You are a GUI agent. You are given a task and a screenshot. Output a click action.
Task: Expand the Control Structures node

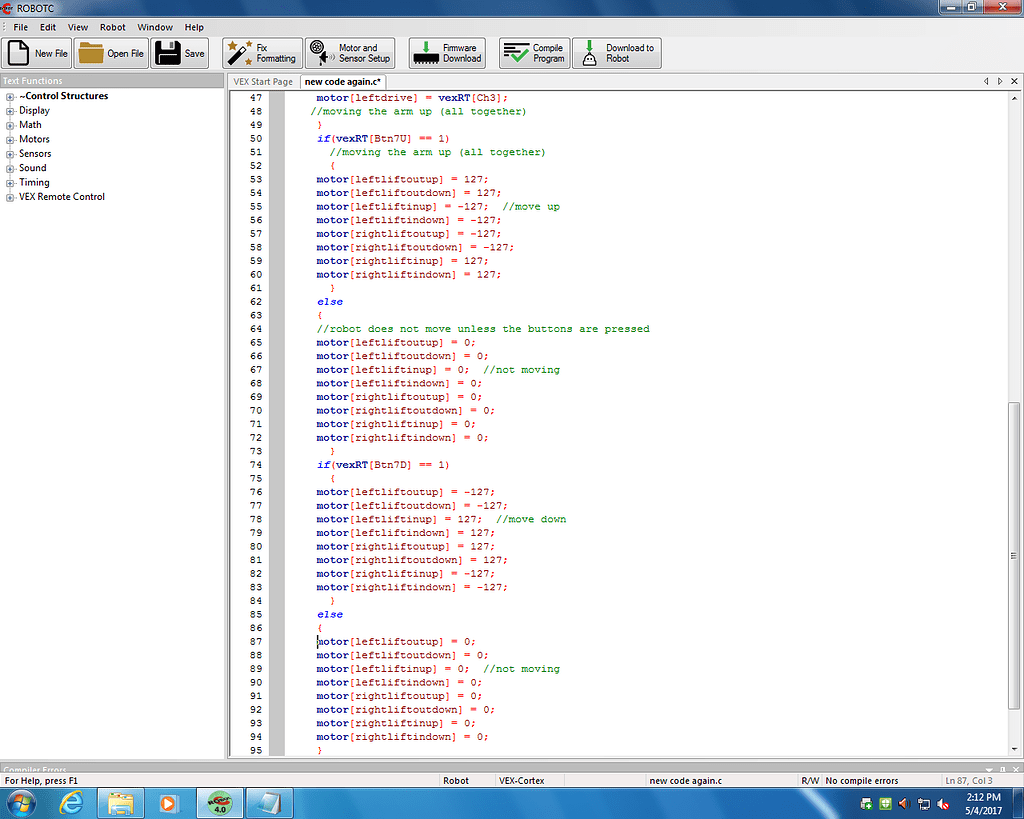10,97
